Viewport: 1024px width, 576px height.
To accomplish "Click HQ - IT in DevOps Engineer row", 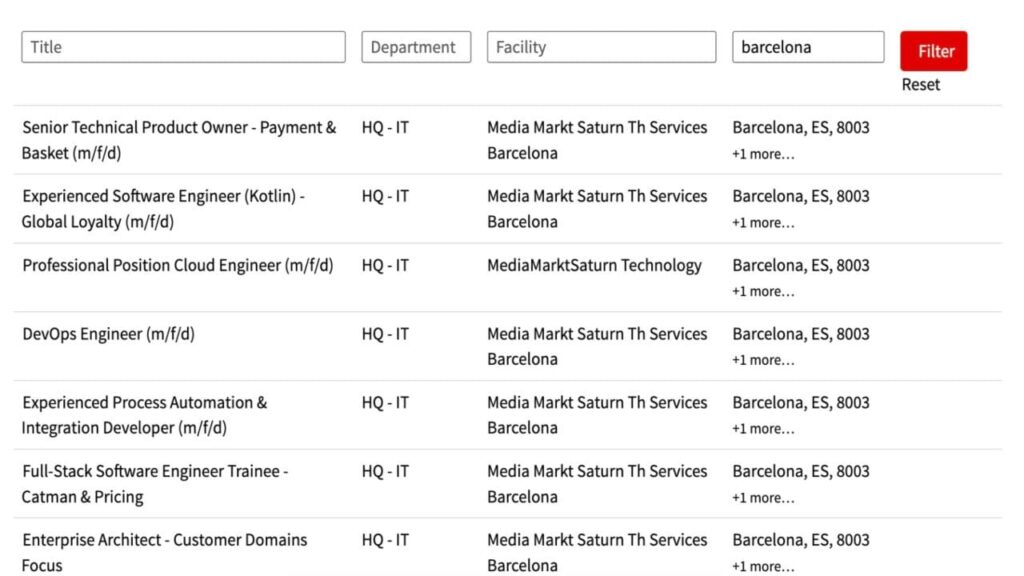I will [x=385, y=334].
